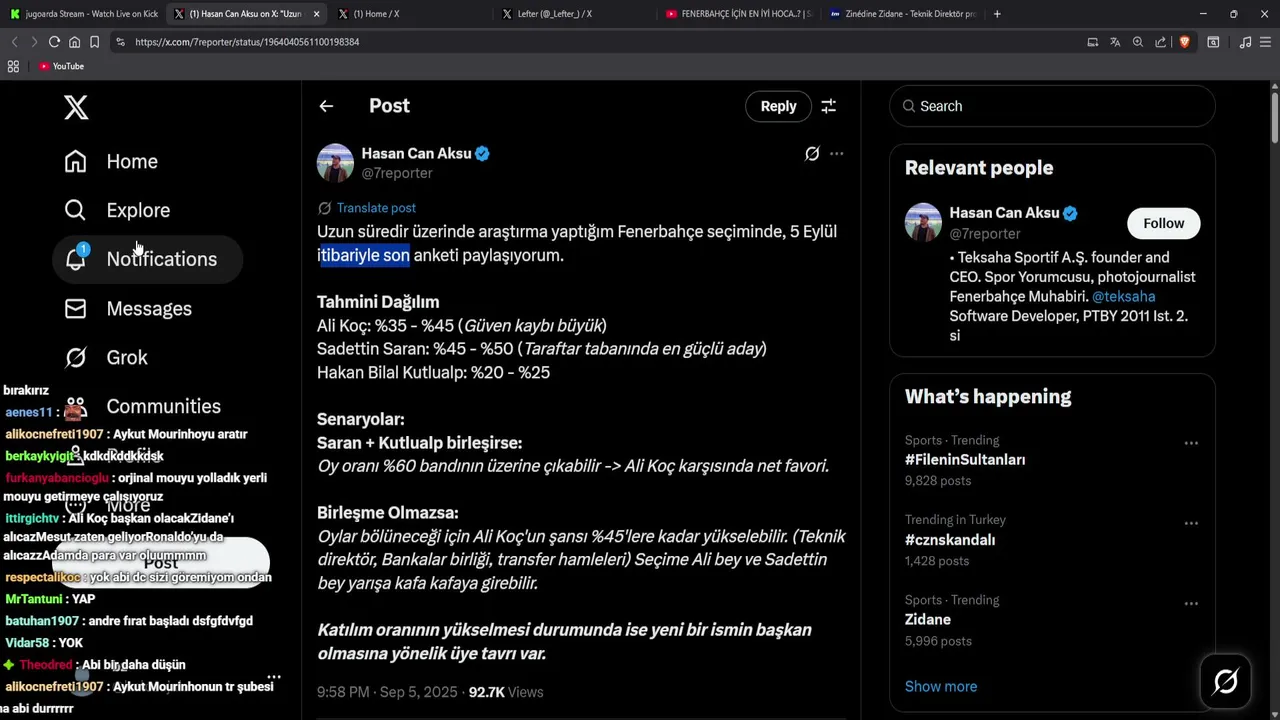This screenshot has height=720, width=1280.
Task: Open the #FileninSultanları trending topic
Action: (965, 460)
